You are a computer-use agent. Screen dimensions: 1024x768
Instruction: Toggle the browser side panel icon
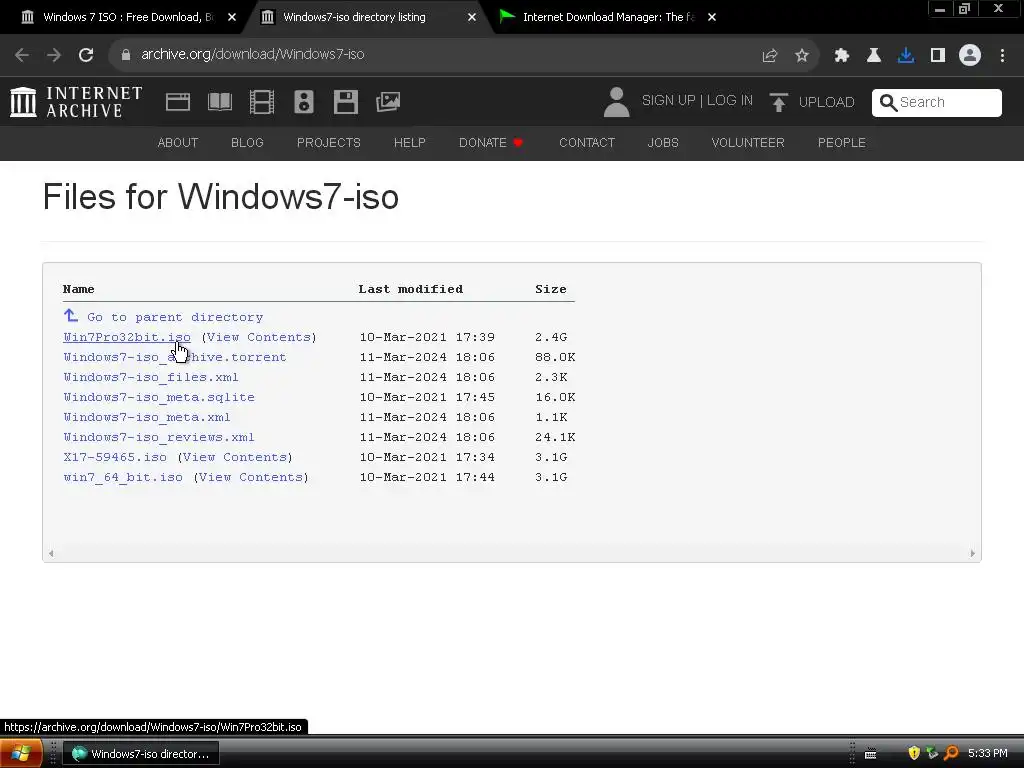[938, 55]
